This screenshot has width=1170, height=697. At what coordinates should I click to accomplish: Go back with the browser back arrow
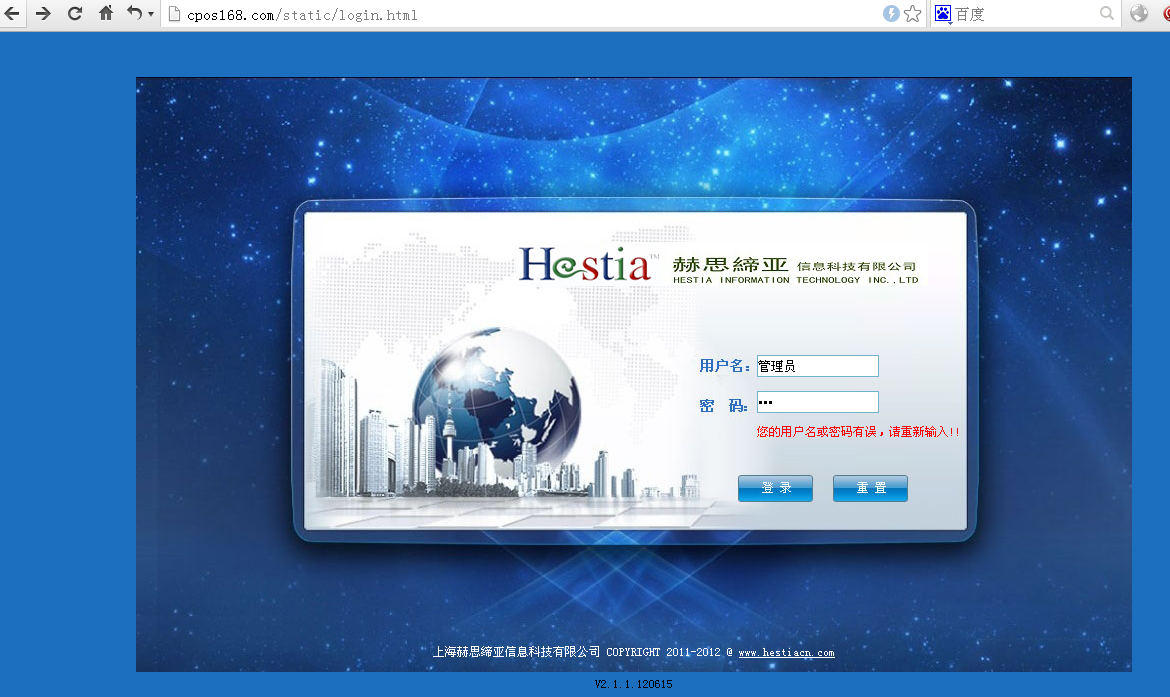(12, 13)
